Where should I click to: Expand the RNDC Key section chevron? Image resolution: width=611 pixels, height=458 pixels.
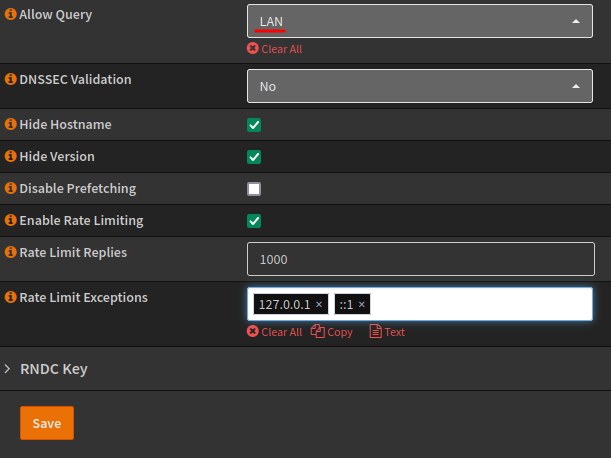[x=7, y=369]
